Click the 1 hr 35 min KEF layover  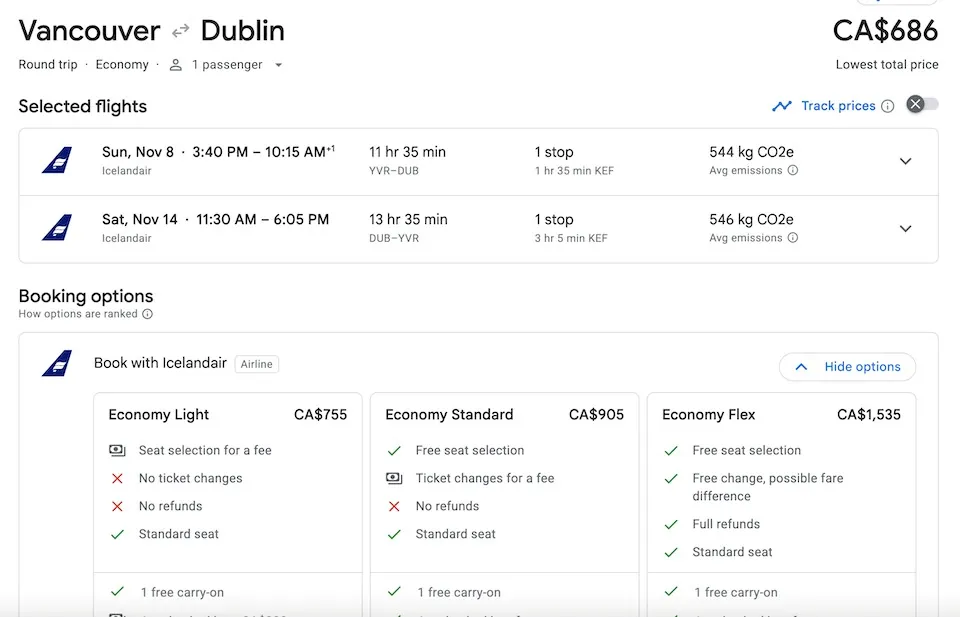pyautogui.click(x=574, y=171)
